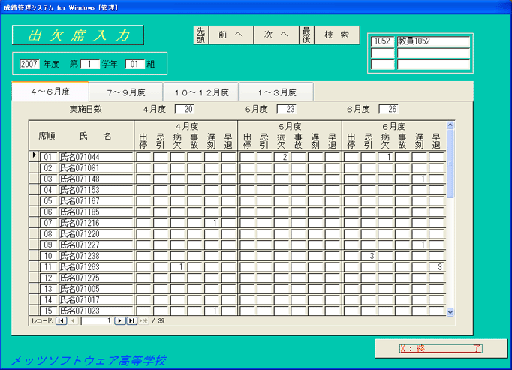Image resolution: width=512 pixels, height=370 pixels.
Task: Click the teacher name field 教員1057
Action: pos(433,41)
